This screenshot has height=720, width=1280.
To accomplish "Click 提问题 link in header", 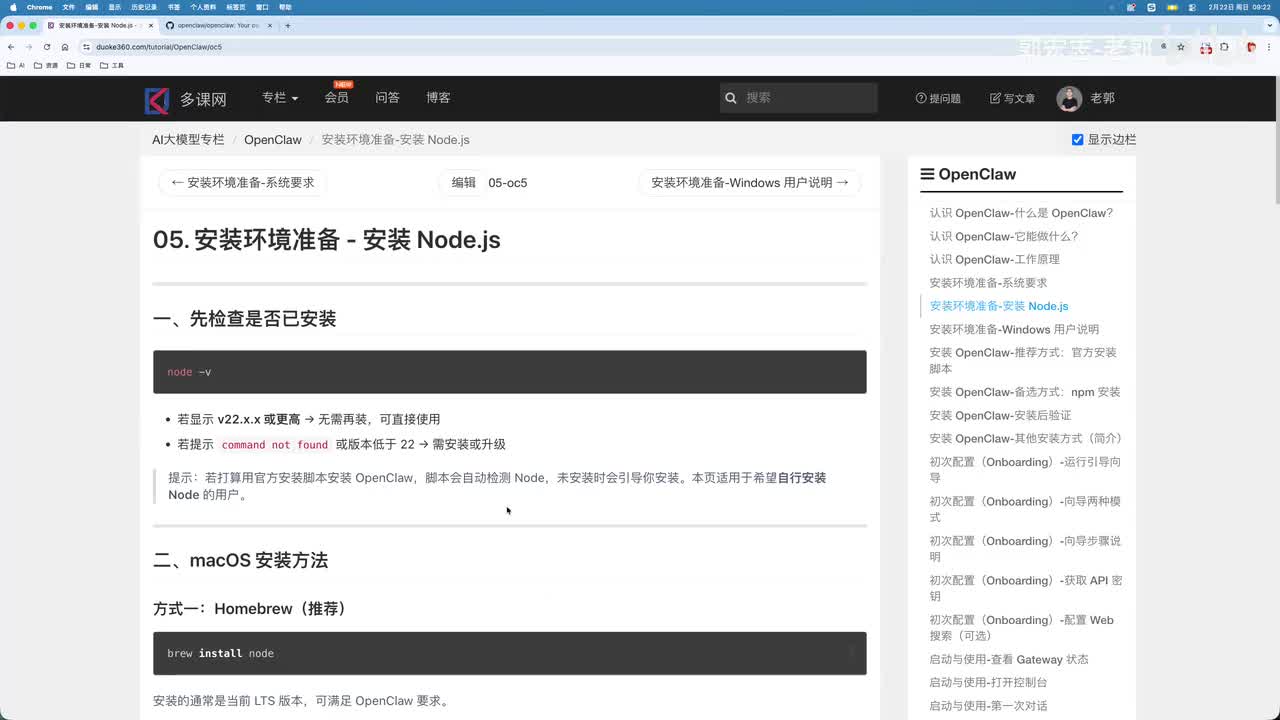I will [938, 98].
